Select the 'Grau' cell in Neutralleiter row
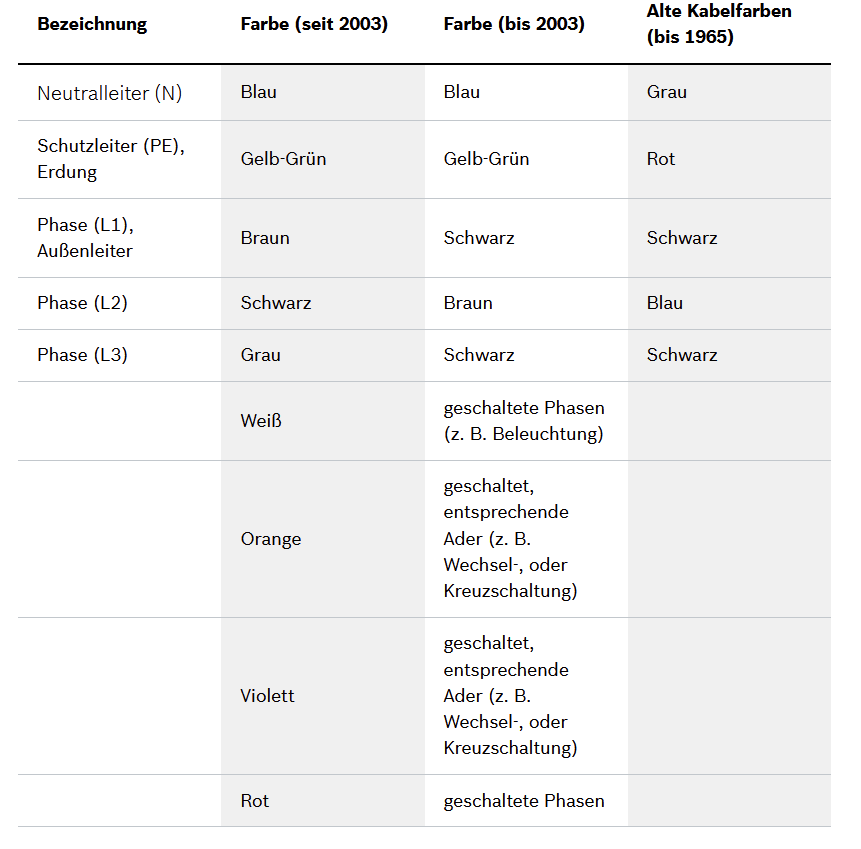Image resolution: width=861 pixels, height=849 pixels. click(667, 92)
